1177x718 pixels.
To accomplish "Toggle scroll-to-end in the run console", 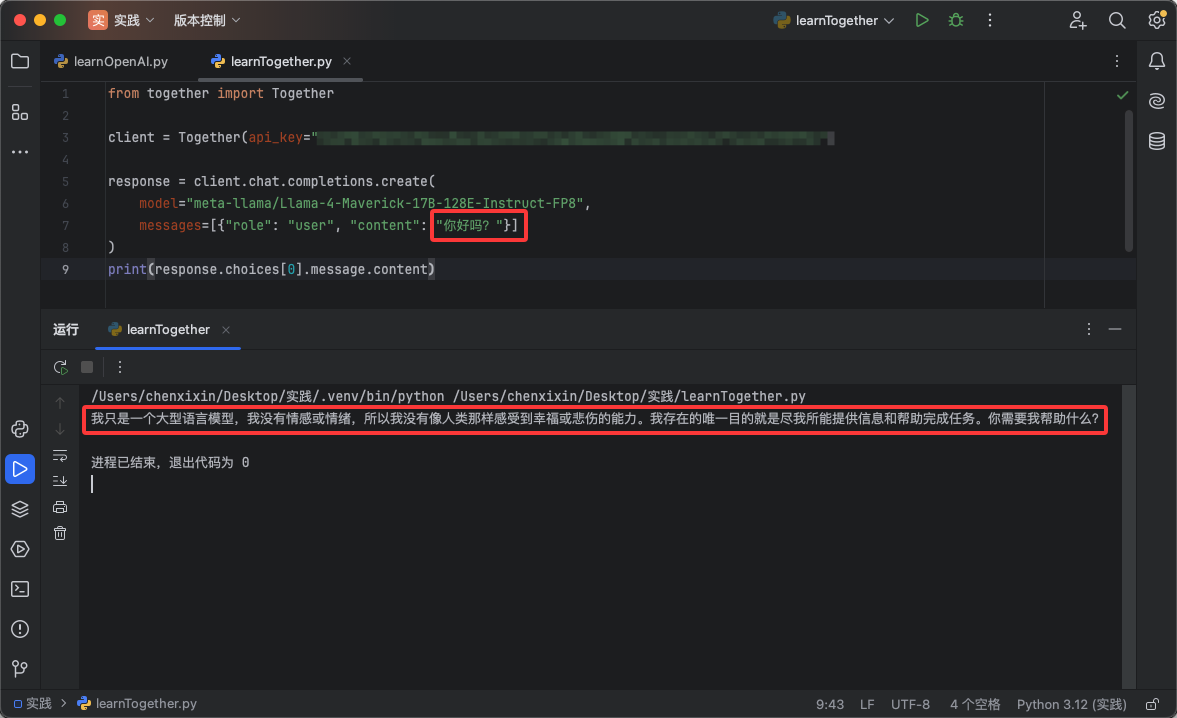I will pyautogui.click(x=60, y=481).
